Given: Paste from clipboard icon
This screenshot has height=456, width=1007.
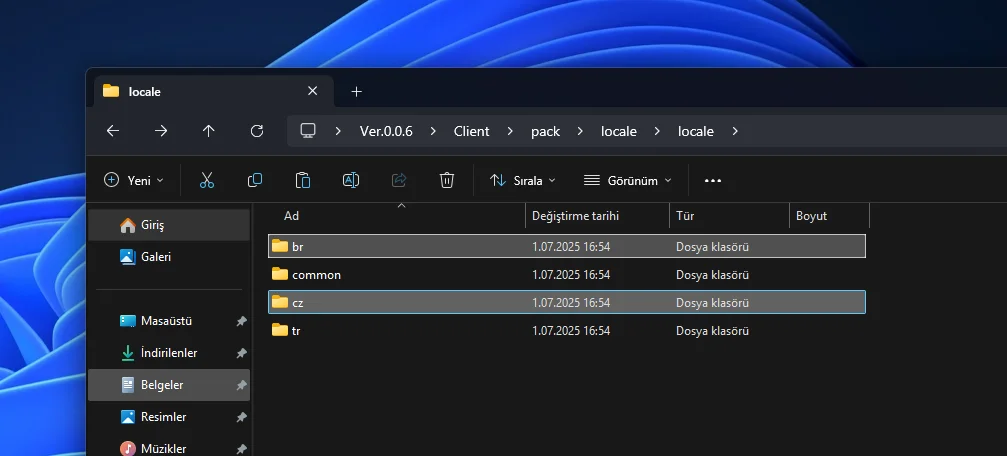Looking at the screenshot, I should tap(303, 180).
